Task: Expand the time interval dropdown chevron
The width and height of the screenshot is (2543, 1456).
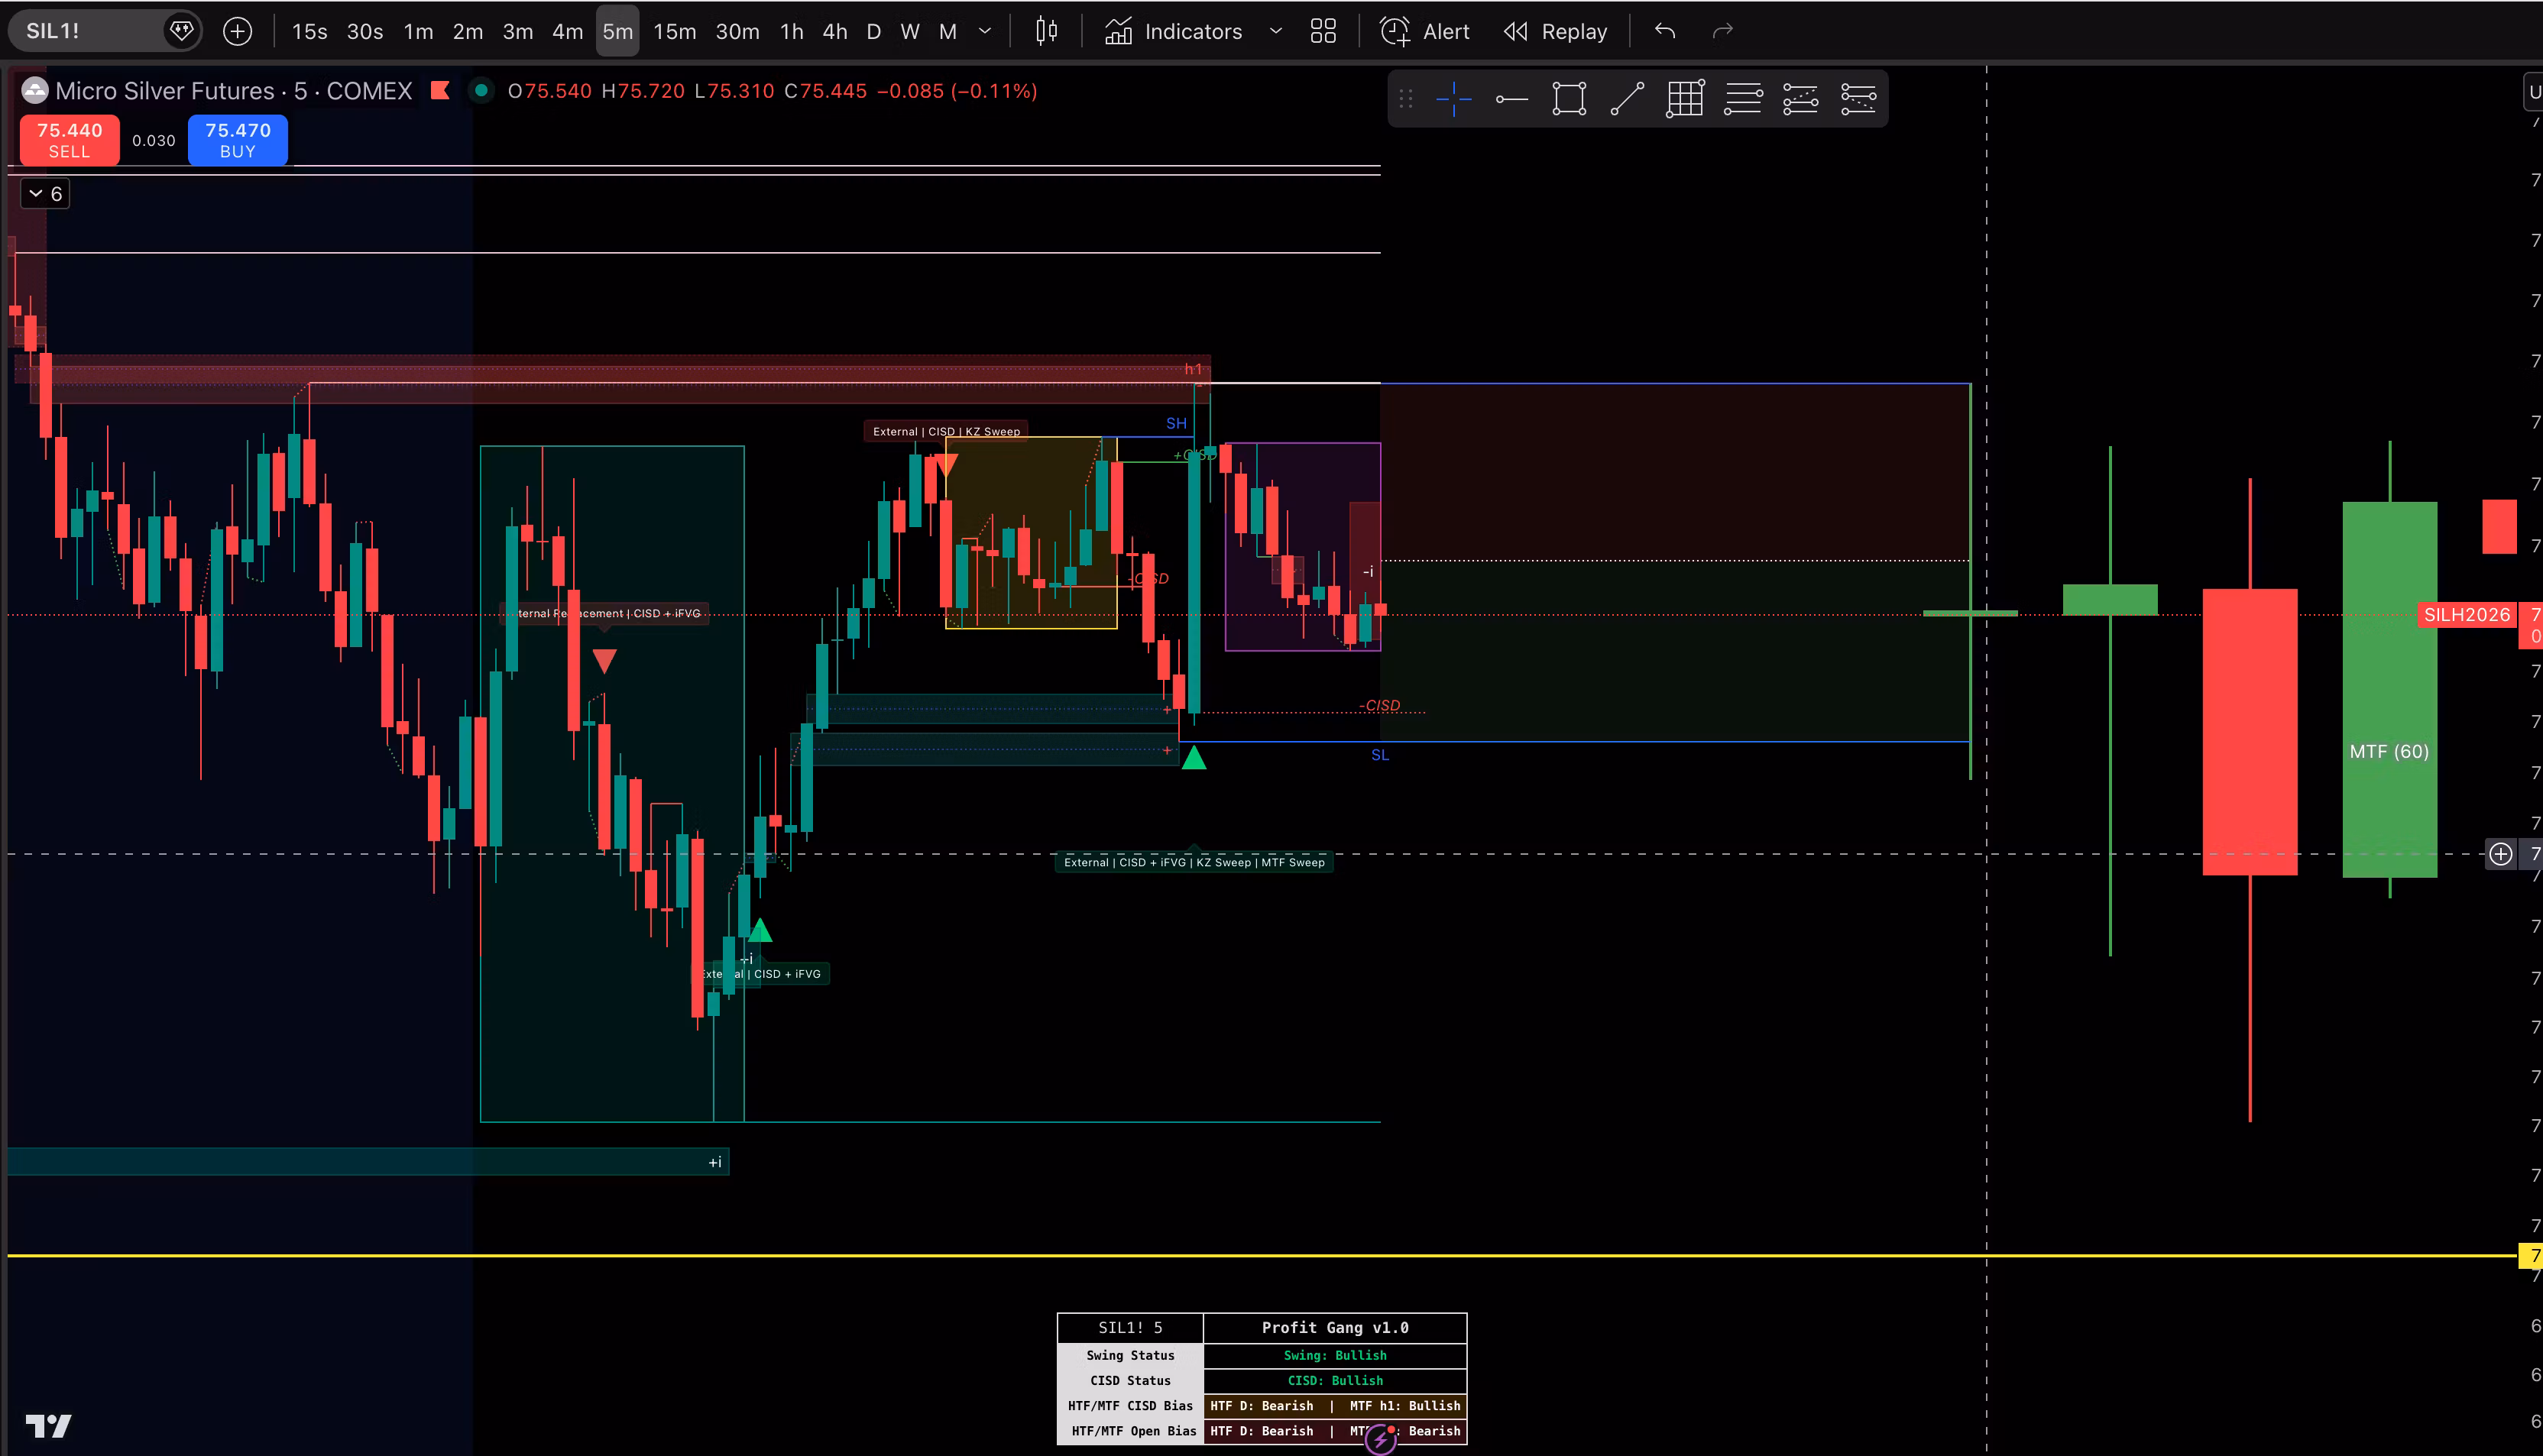Action: tap(985, 31)
